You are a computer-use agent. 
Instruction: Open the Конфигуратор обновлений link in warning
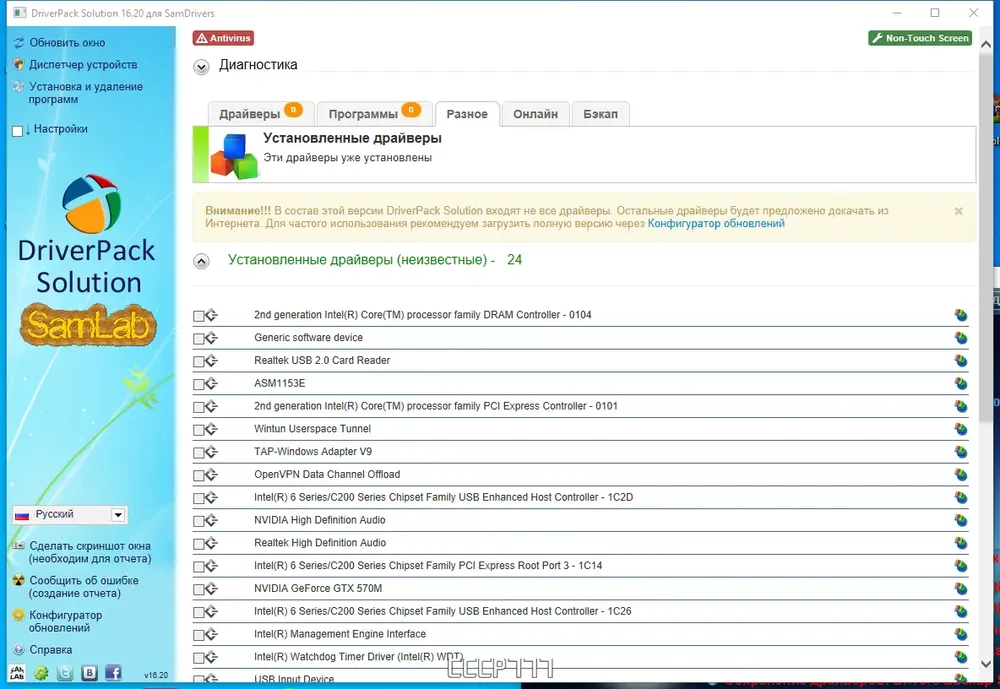click(x=716, y=223)
